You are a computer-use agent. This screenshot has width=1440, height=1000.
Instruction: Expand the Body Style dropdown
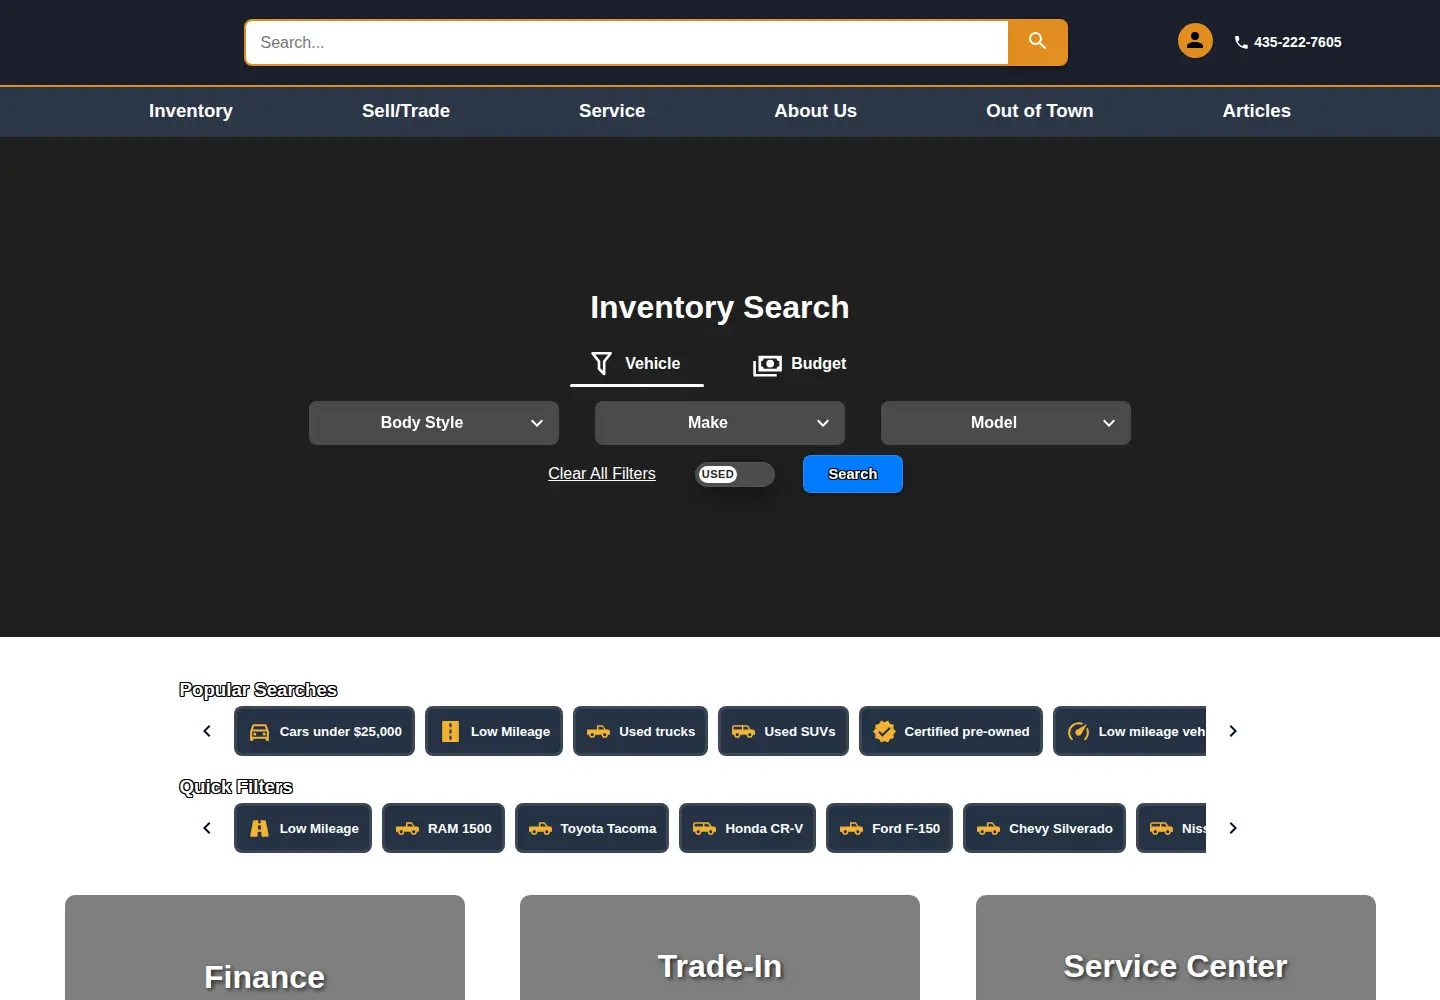434,423
